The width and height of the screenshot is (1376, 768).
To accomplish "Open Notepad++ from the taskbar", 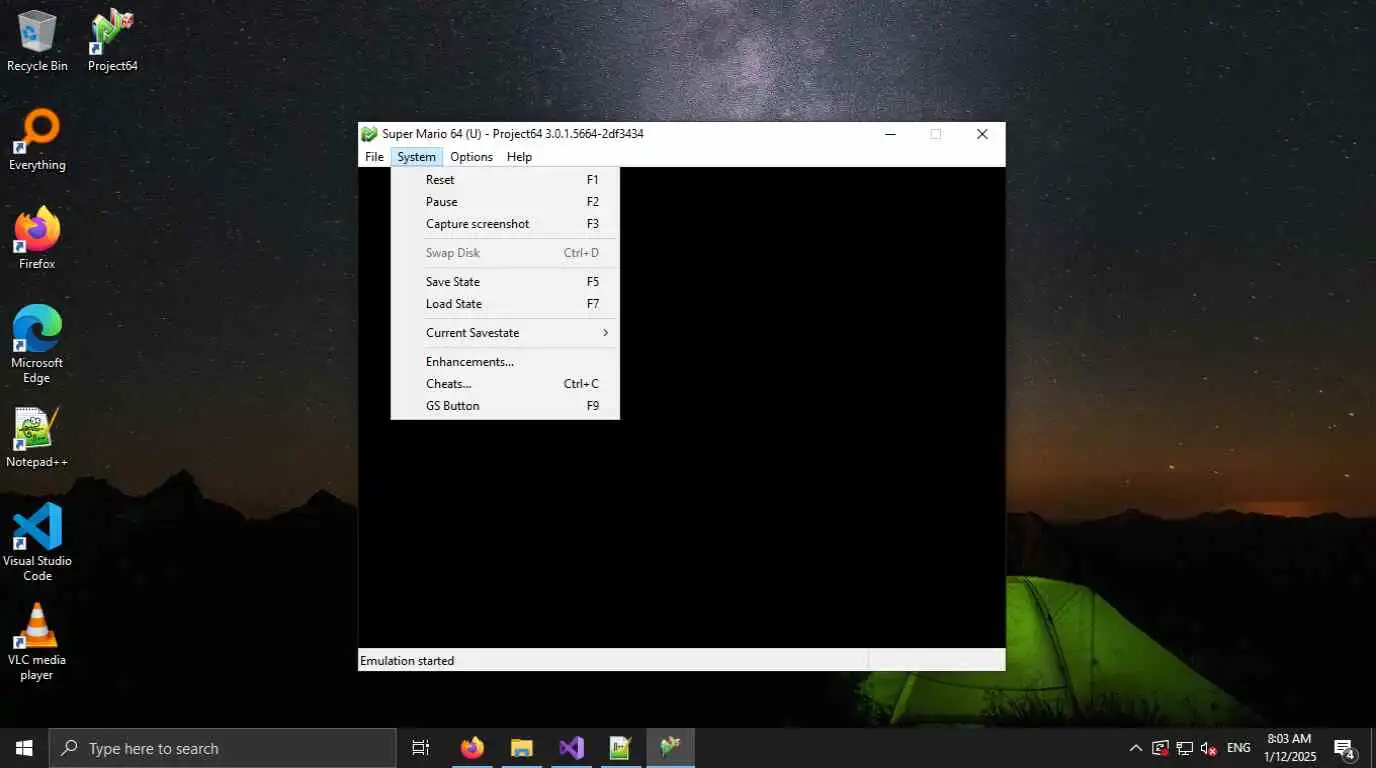I will (x=620, y=748).
